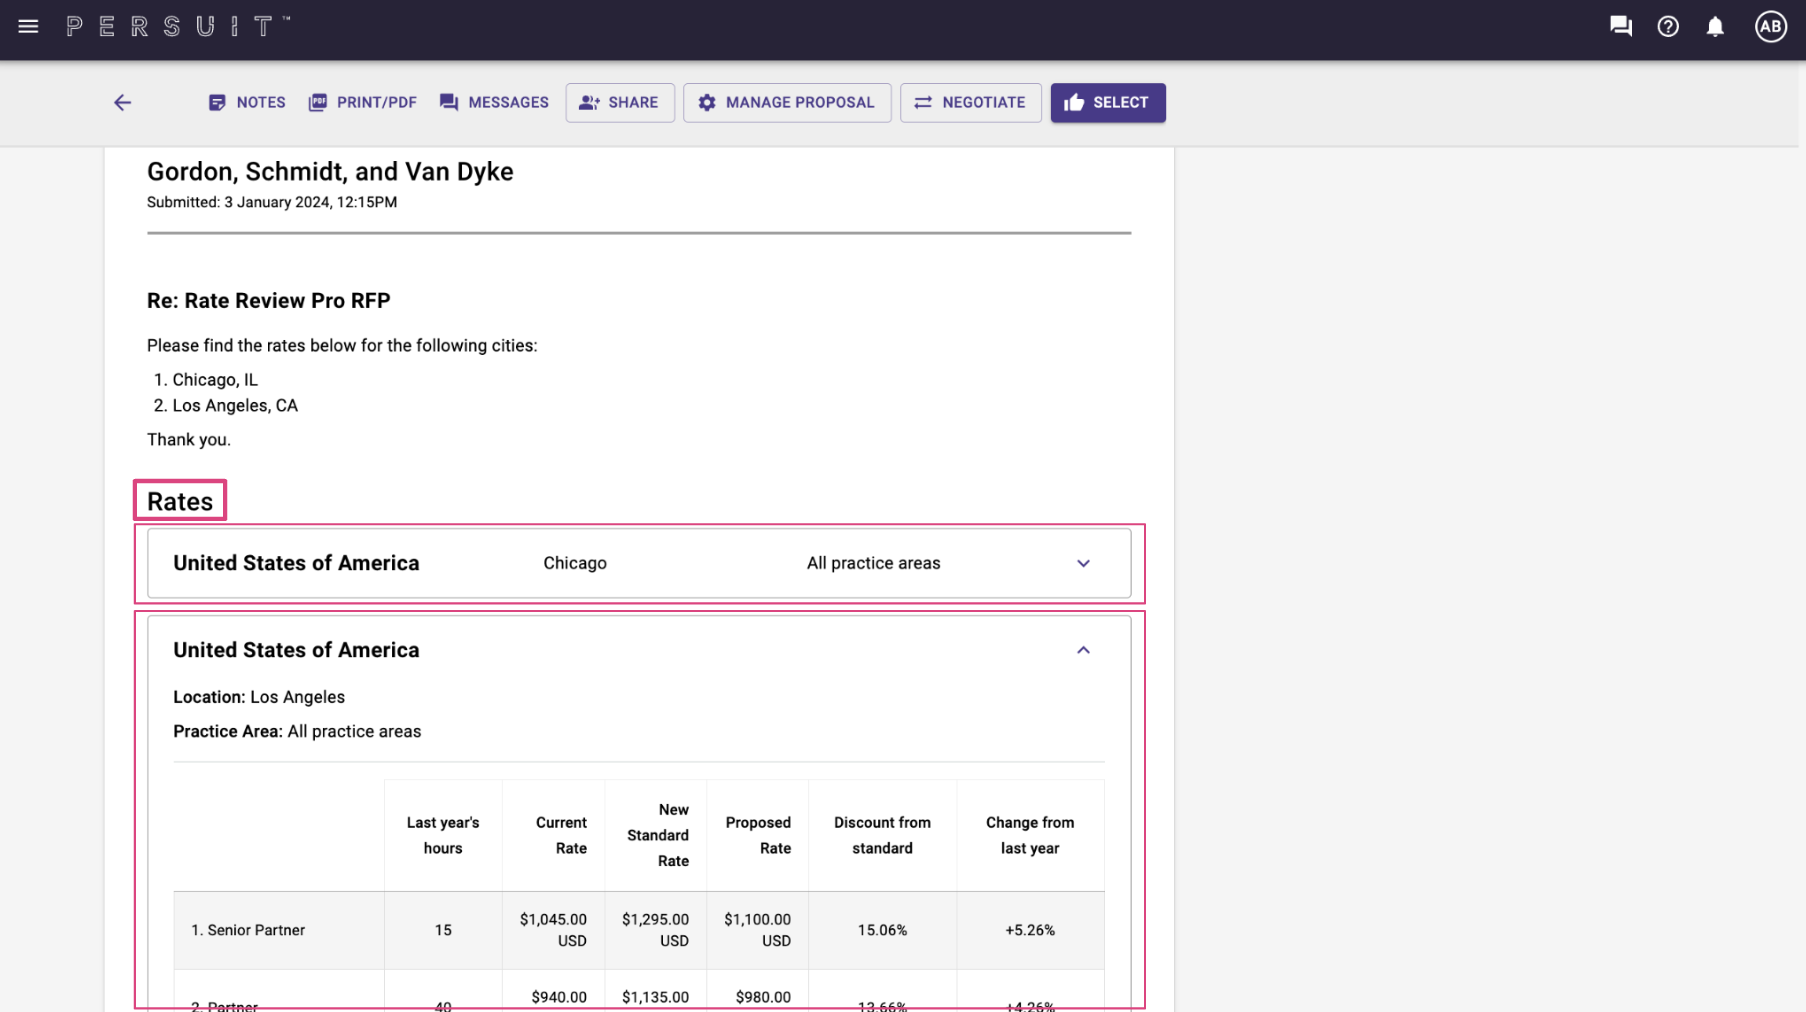Click the 'Chicago, IL' list item
1806x1012 pixels.
pyautogui.click(x=215, y=380)
